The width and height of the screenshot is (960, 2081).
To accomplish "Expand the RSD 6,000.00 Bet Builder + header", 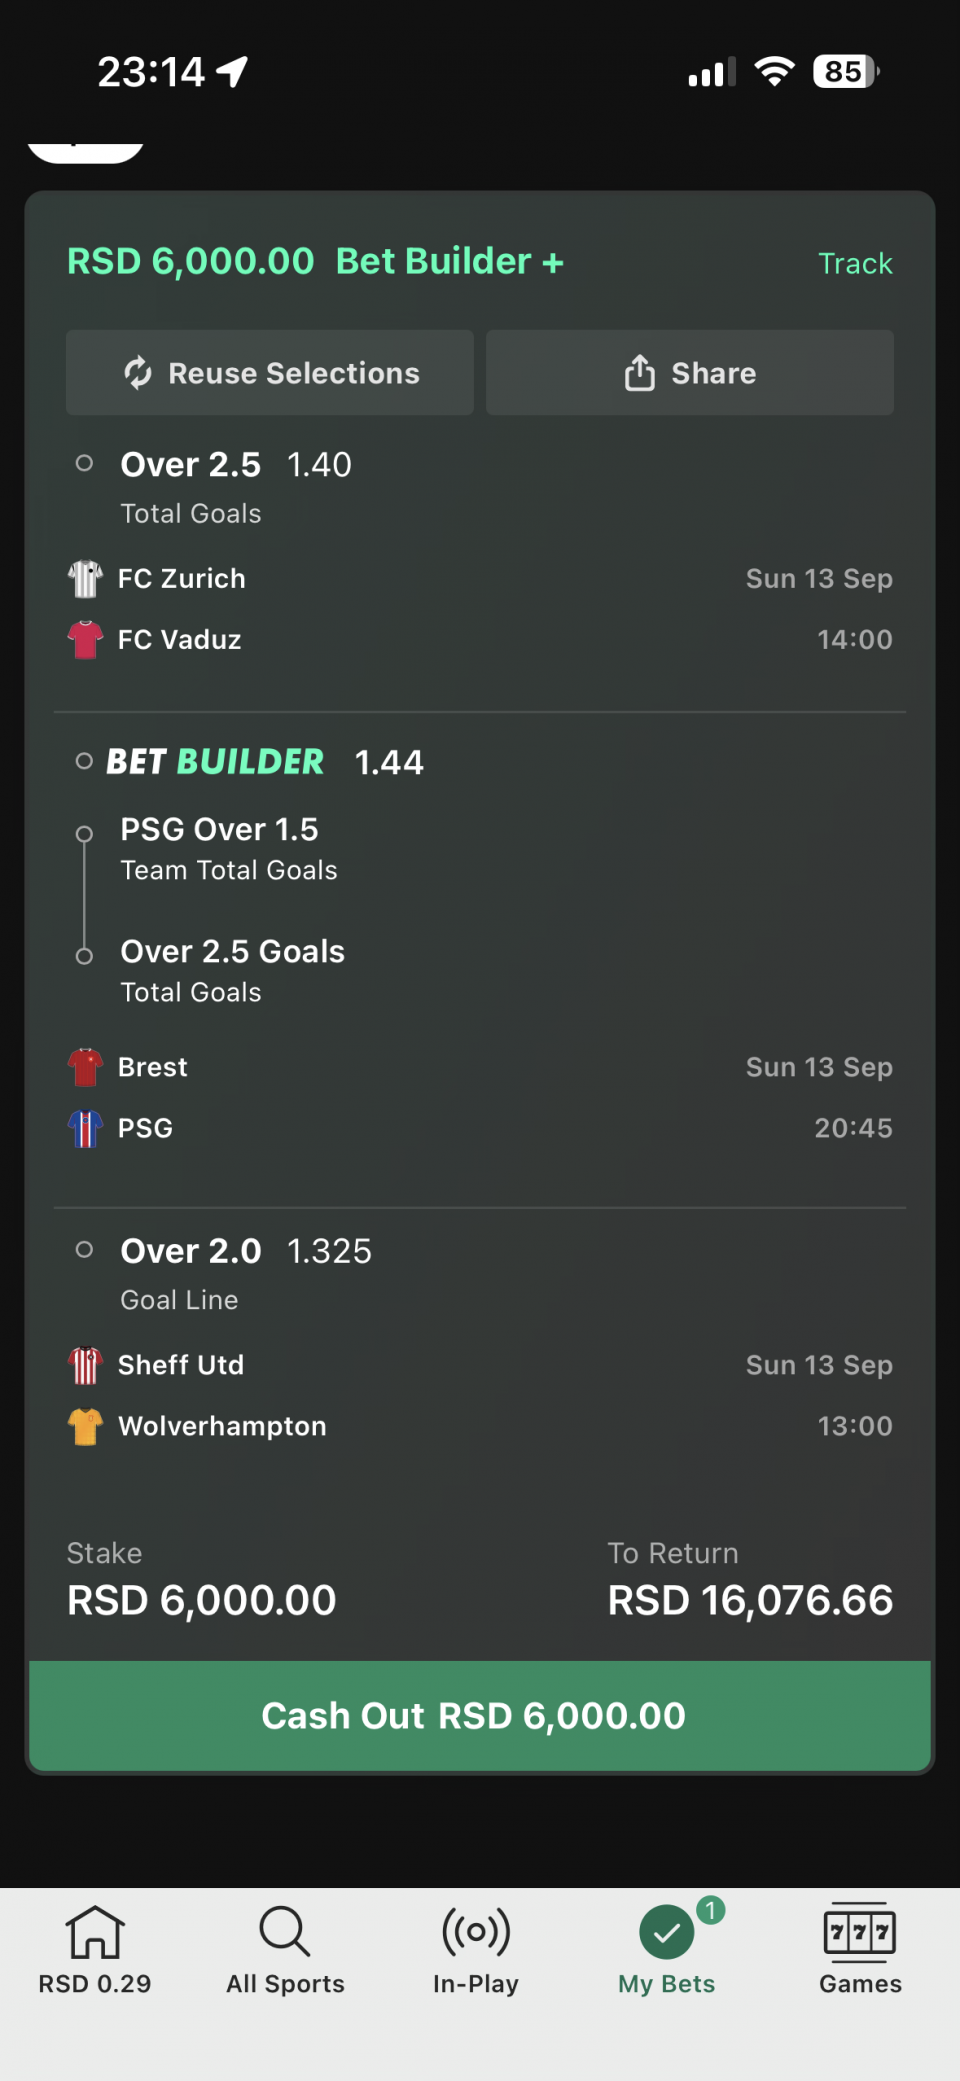I will [316, 261].
